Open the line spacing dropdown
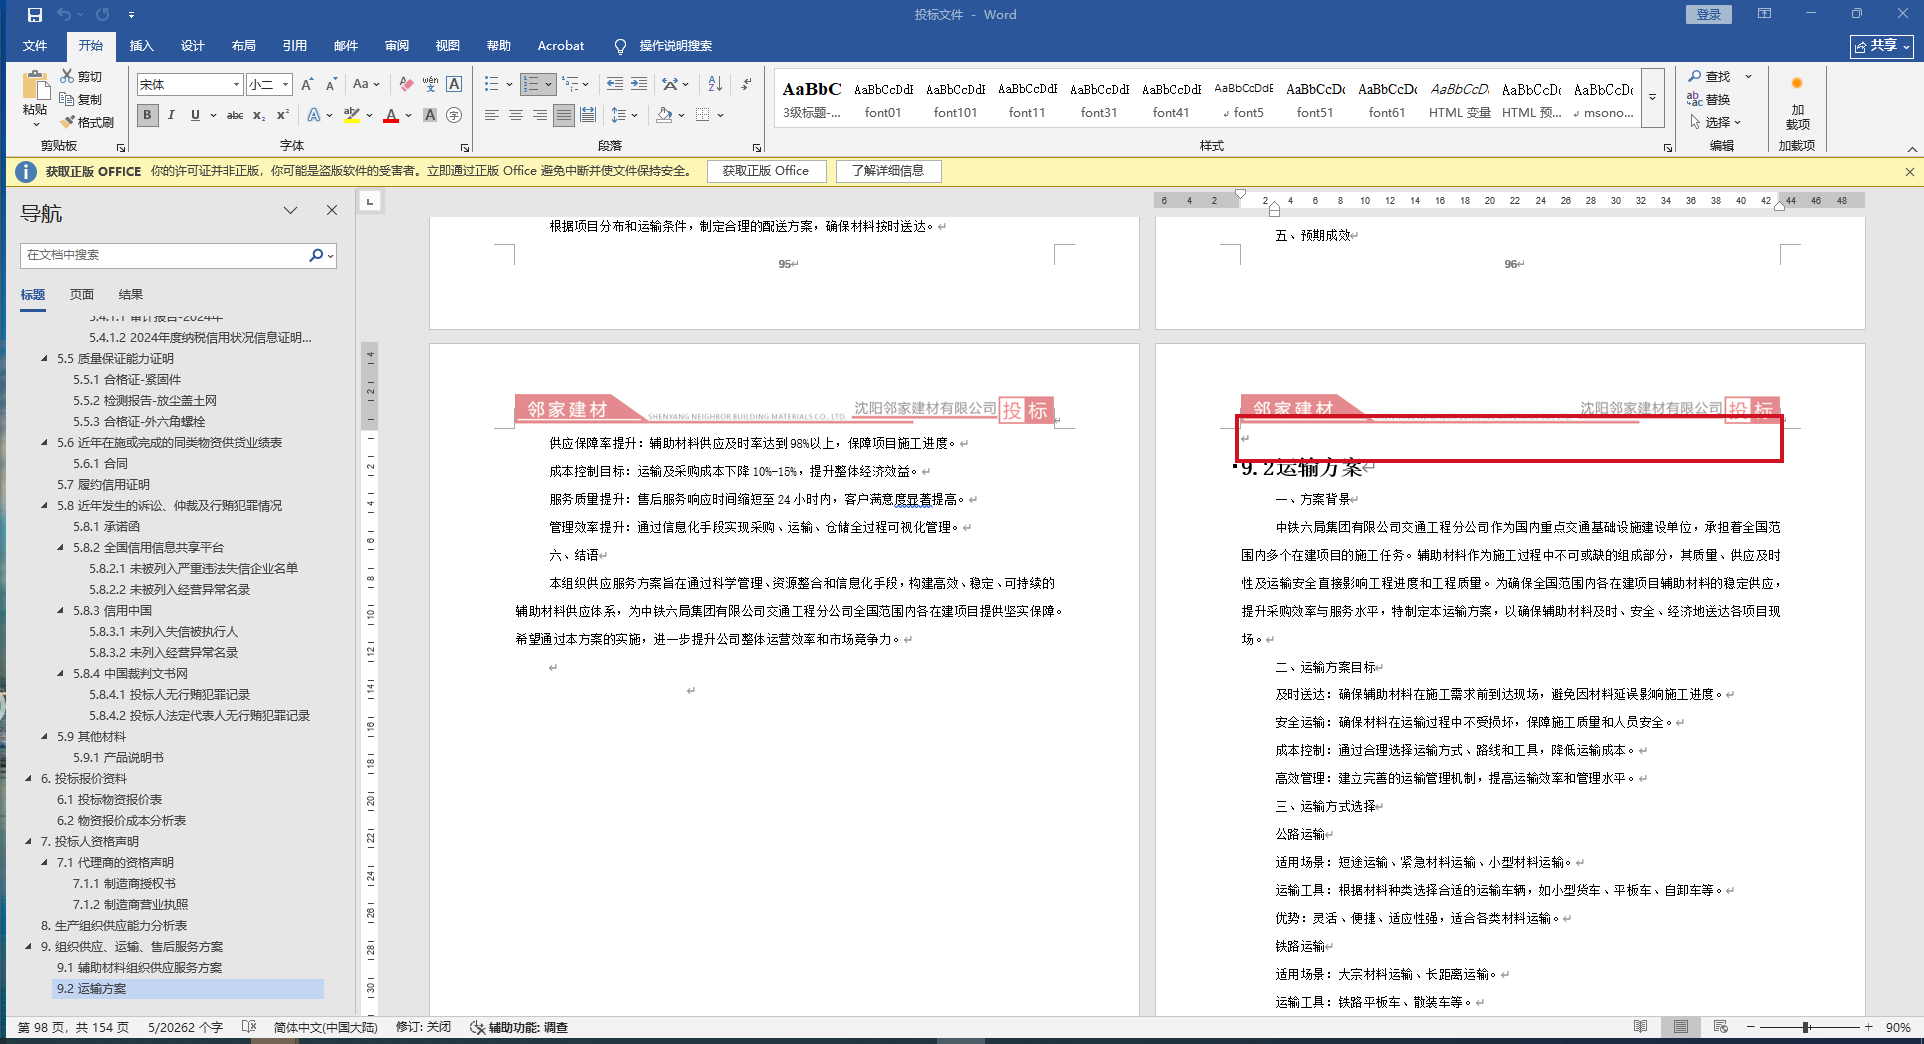 (624, 115)
